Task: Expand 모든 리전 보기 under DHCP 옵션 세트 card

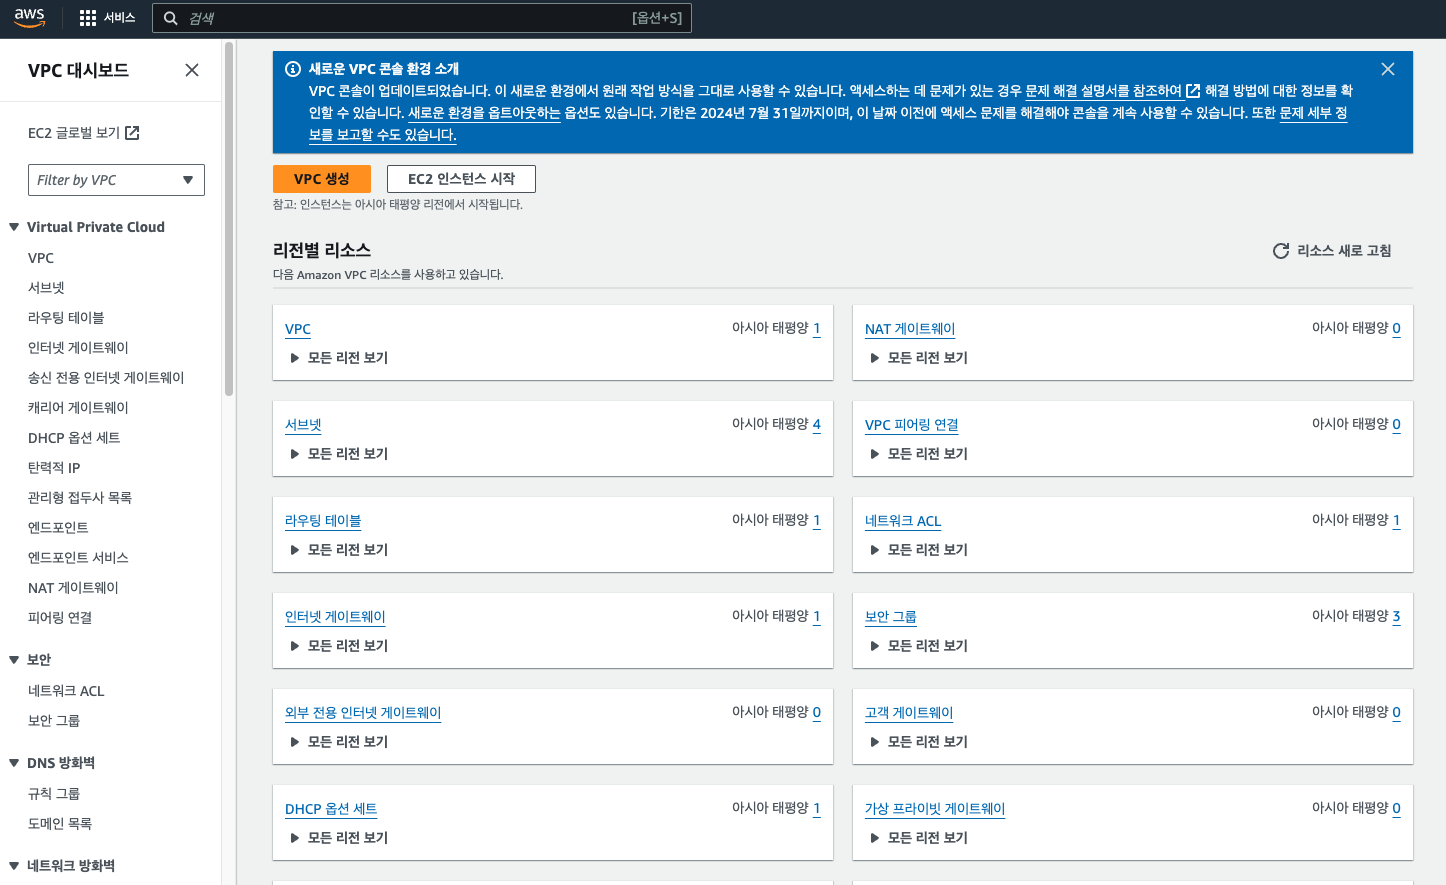Action: 339,838
